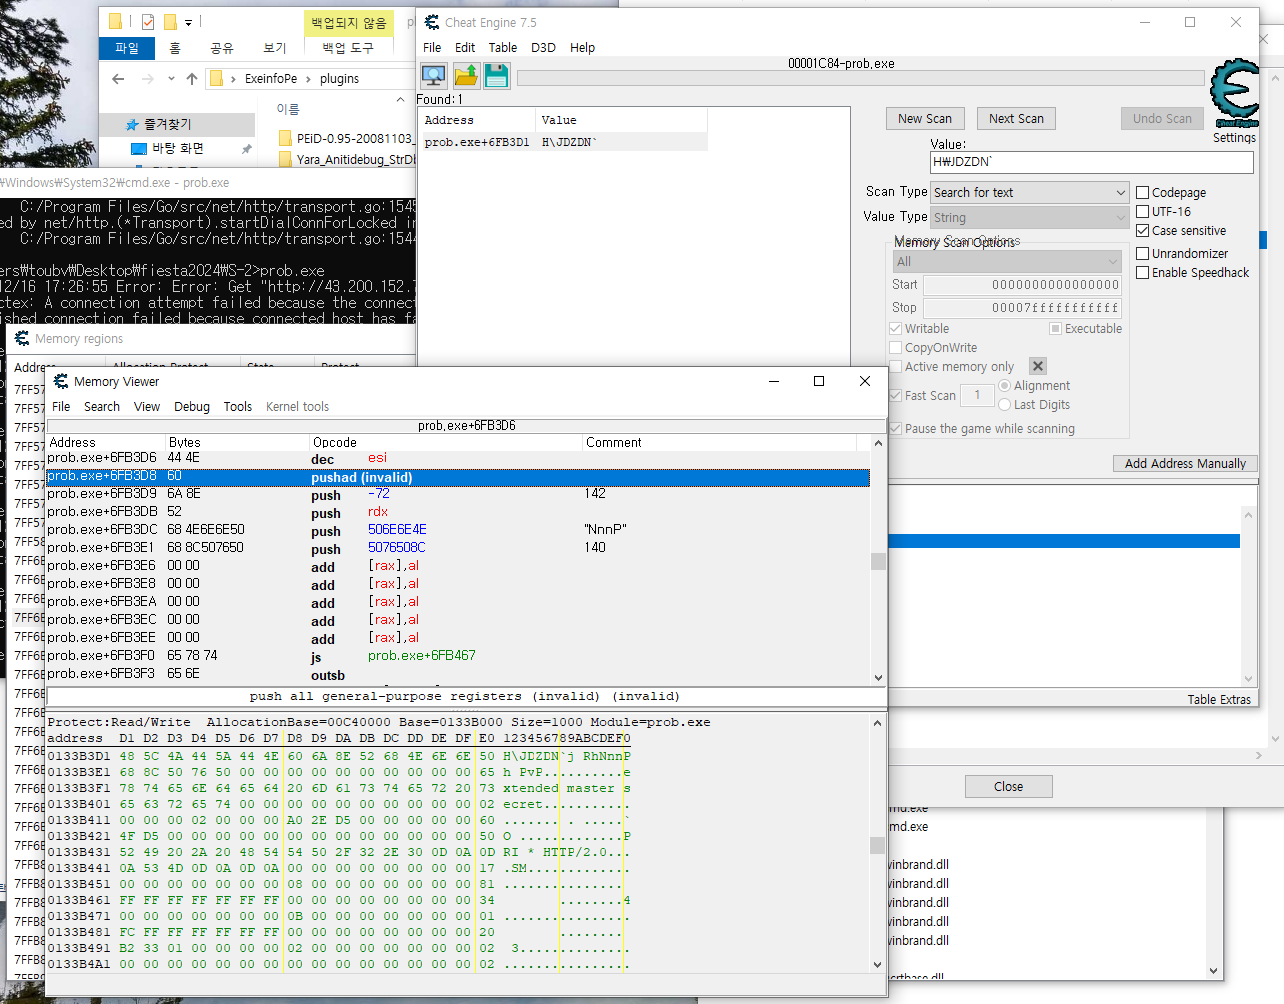Click the 즐겨찾기 star icon in Explorer sidebar

[x=132, y=124]
